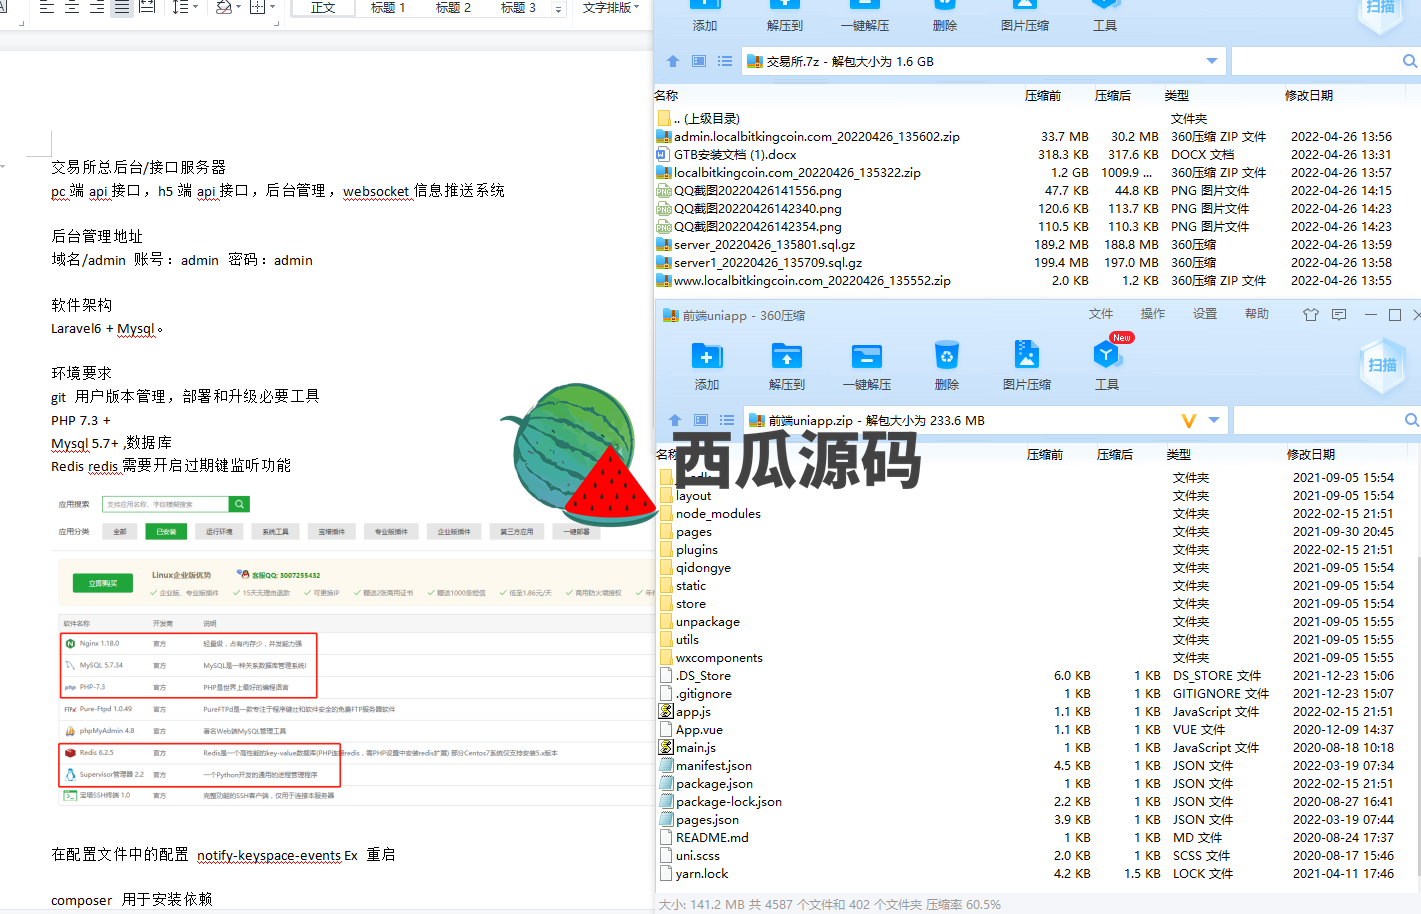Open the 设置 menu in 前端uniapp window
This screenshot has width=1421, height=914.
pyautogui.click(x=1205, y=314)
